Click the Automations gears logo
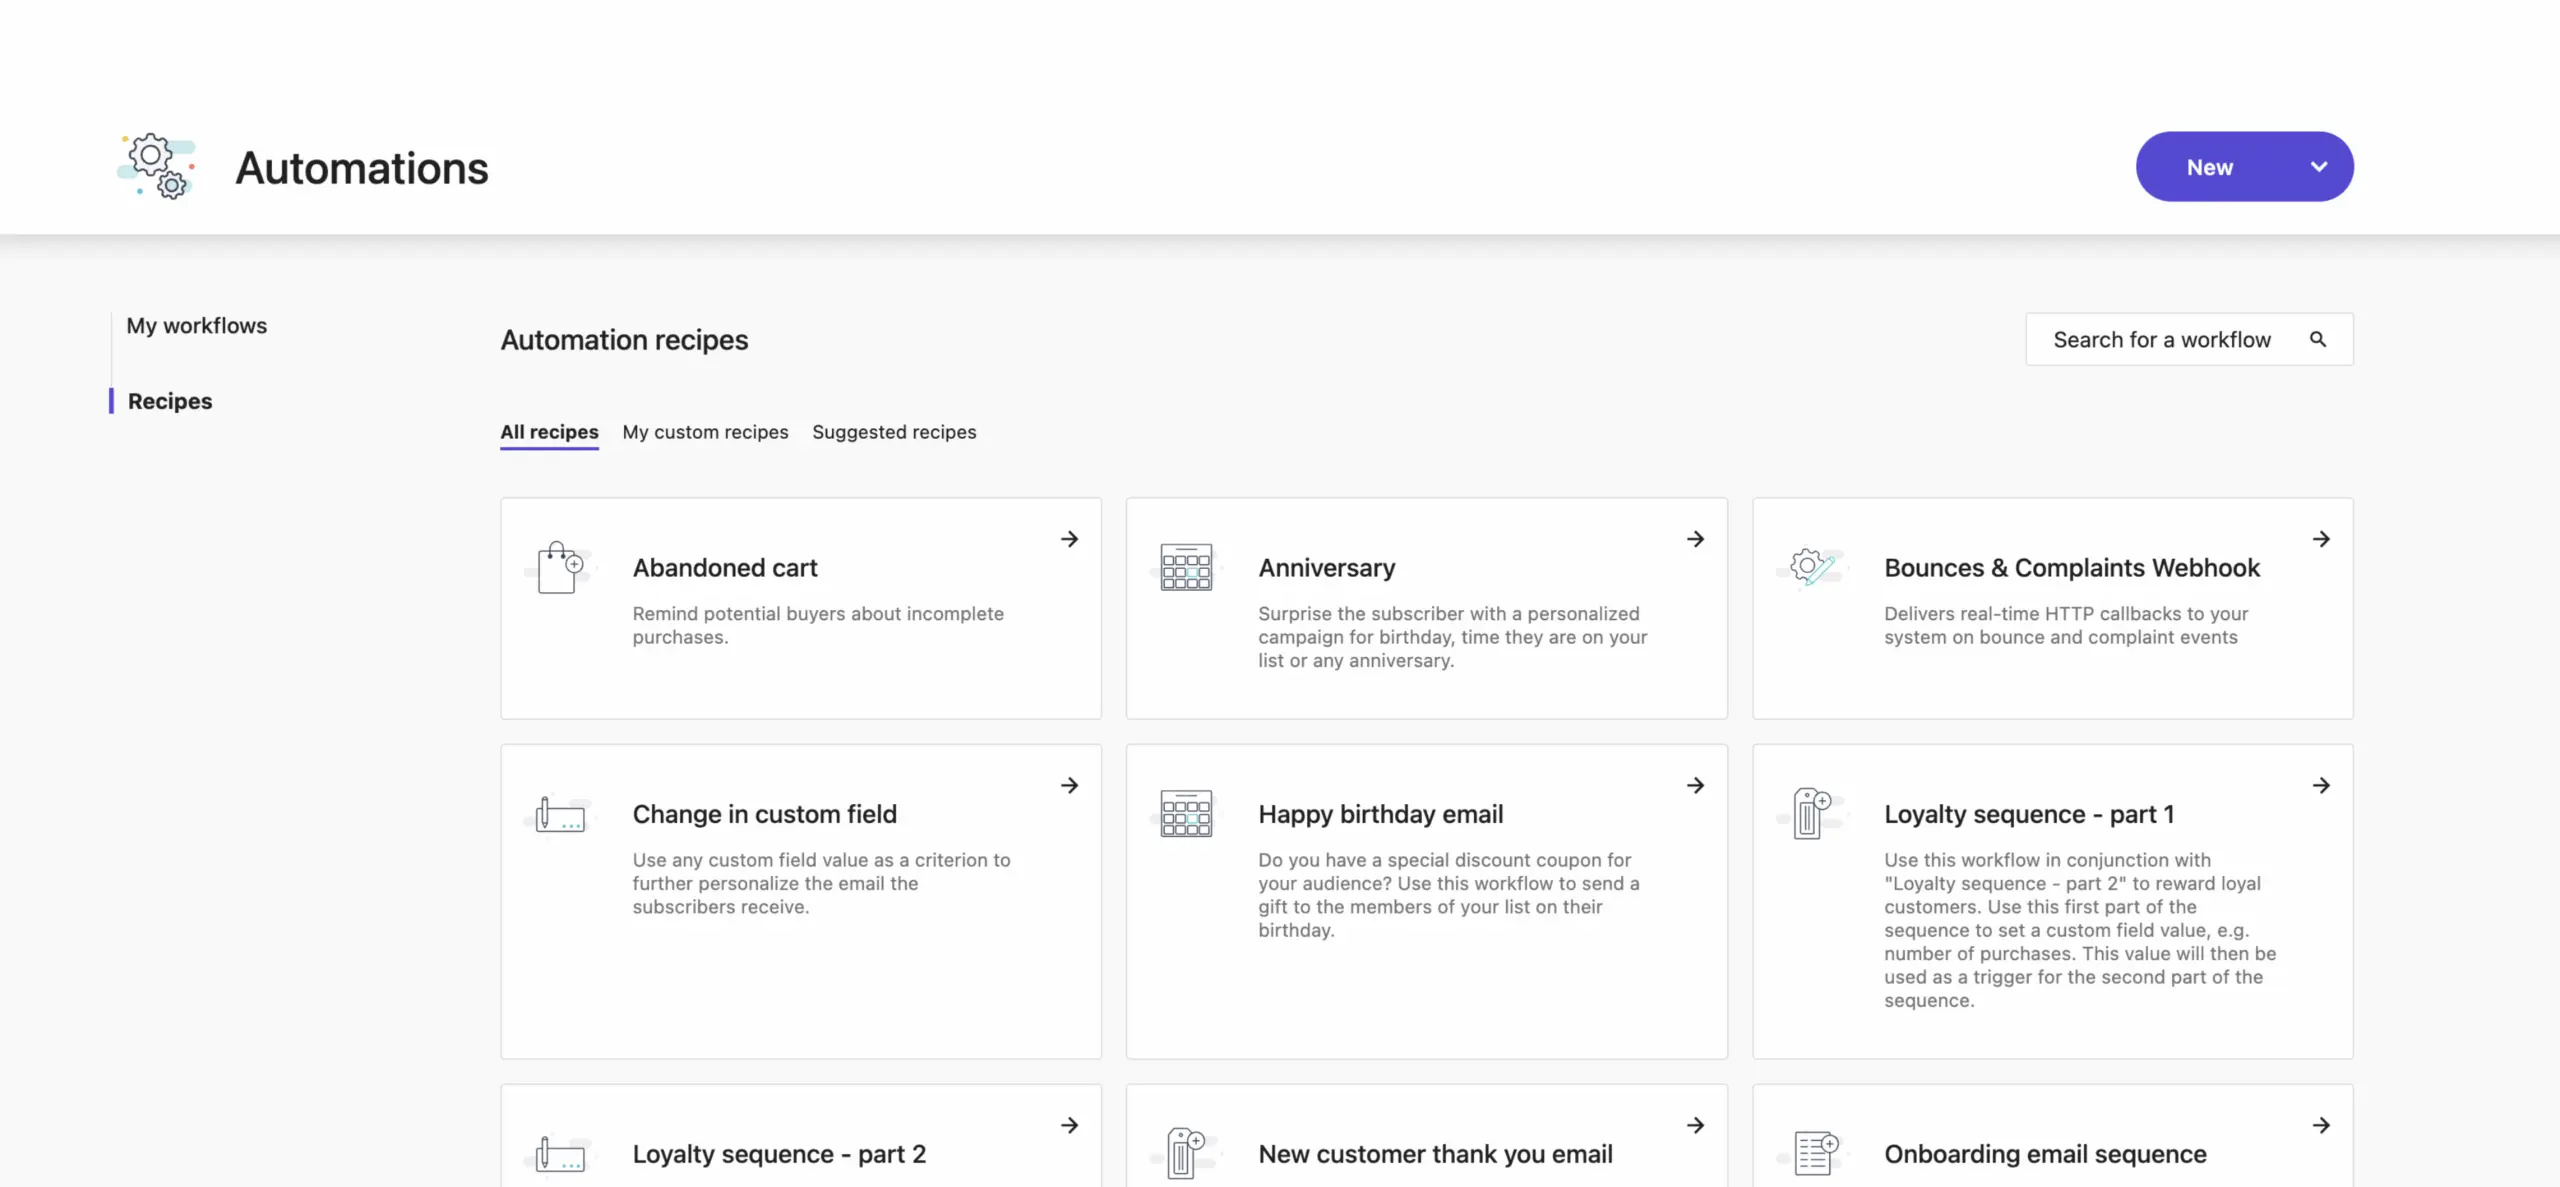Screen dimensions: 2560x1187 (x=155, y=166)
